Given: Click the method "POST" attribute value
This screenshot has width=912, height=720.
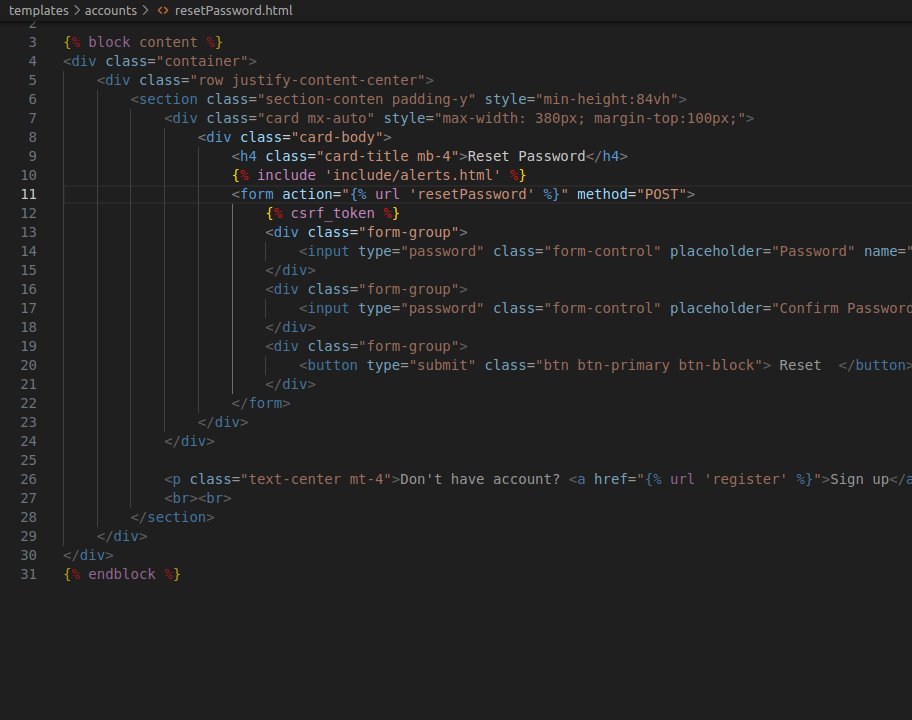Looking at the screenshot, I should (x=661, y=194).
